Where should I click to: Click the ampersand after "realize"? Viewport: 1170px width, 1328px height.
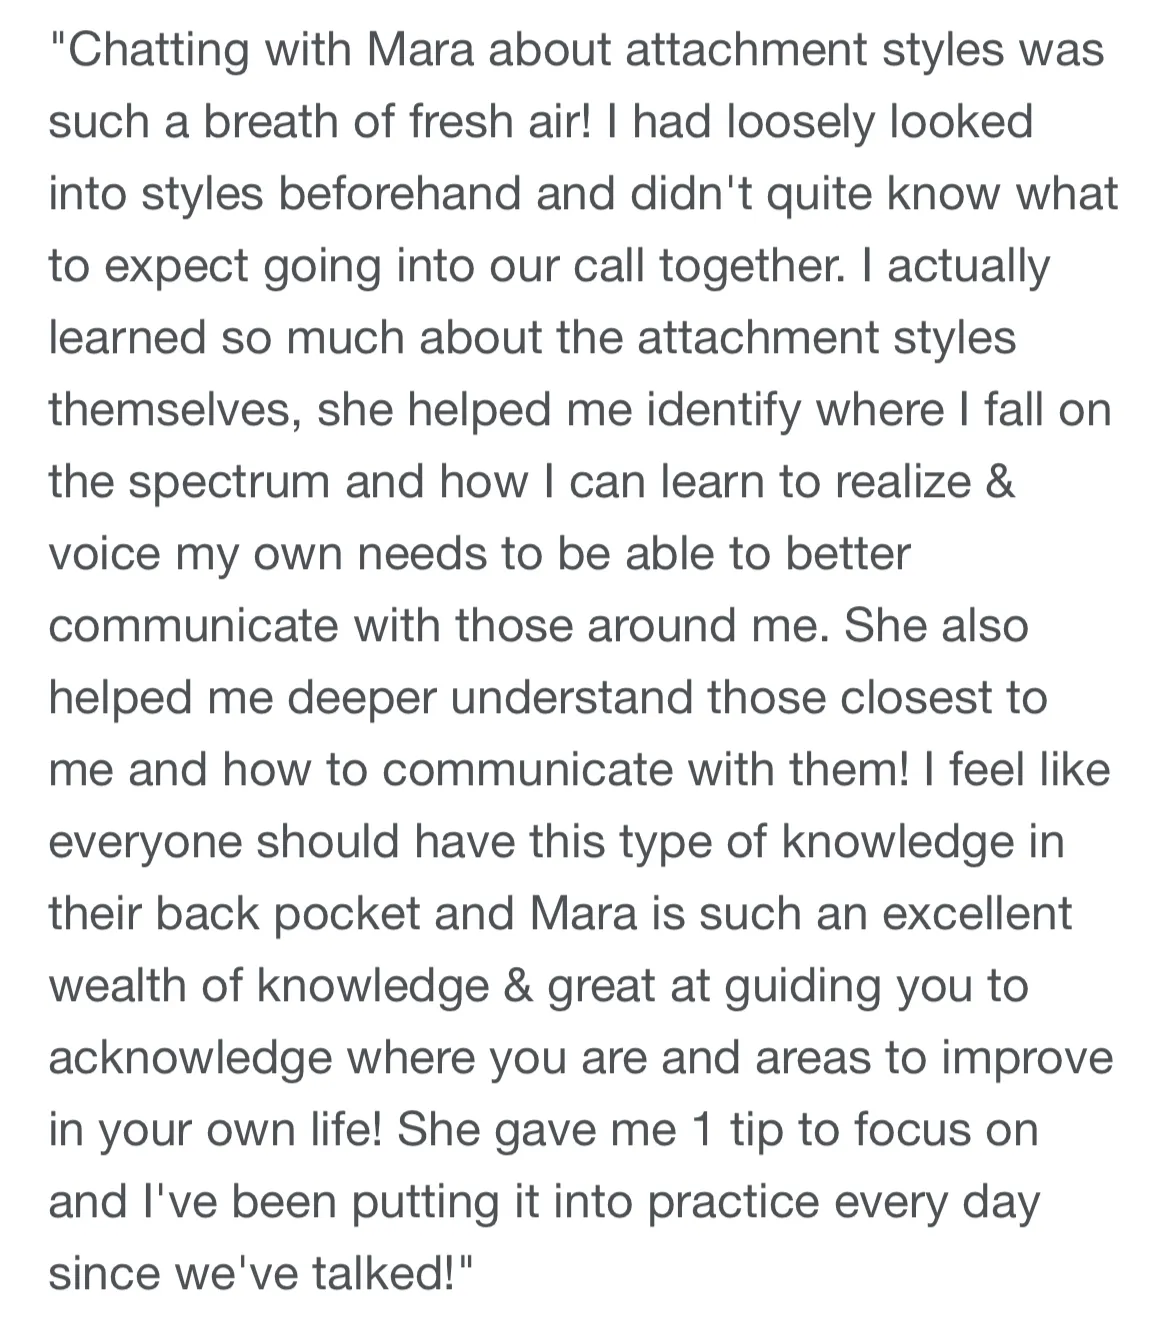(x=1000, y=482)
